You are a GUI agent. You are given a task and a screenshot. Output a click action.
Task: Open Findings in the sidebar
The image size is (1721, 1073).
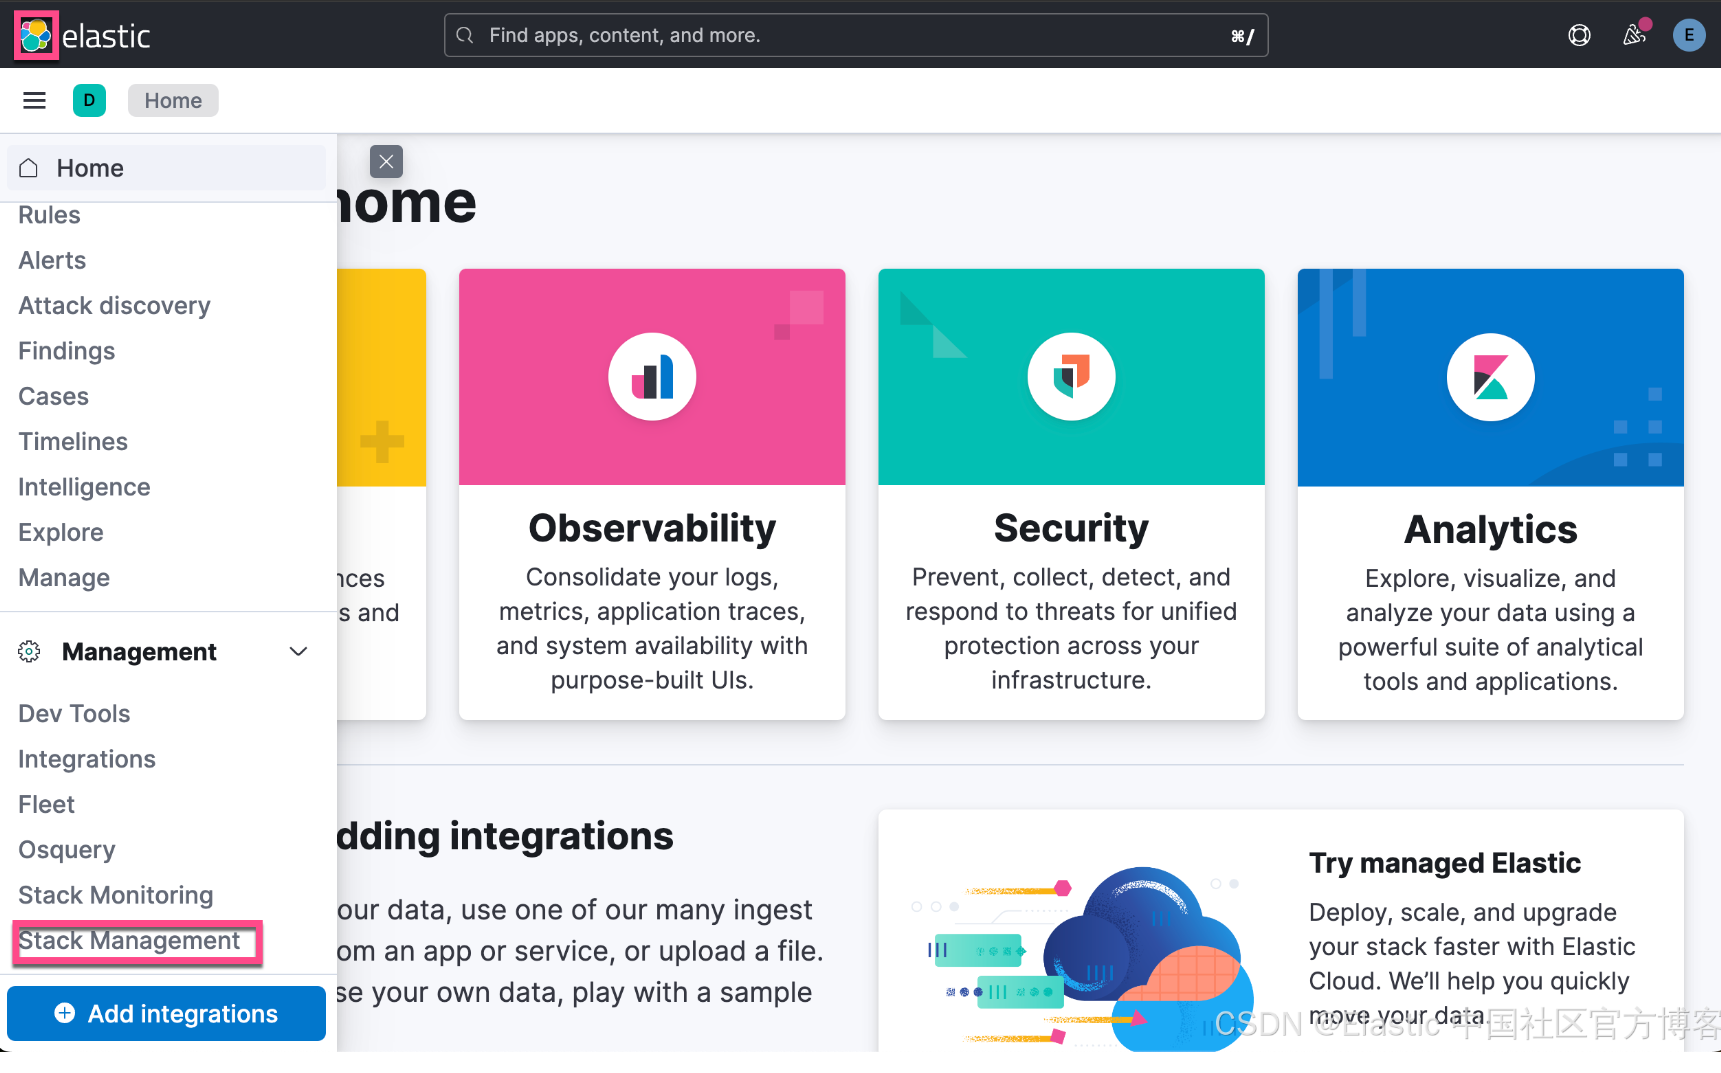pos(66,351)
